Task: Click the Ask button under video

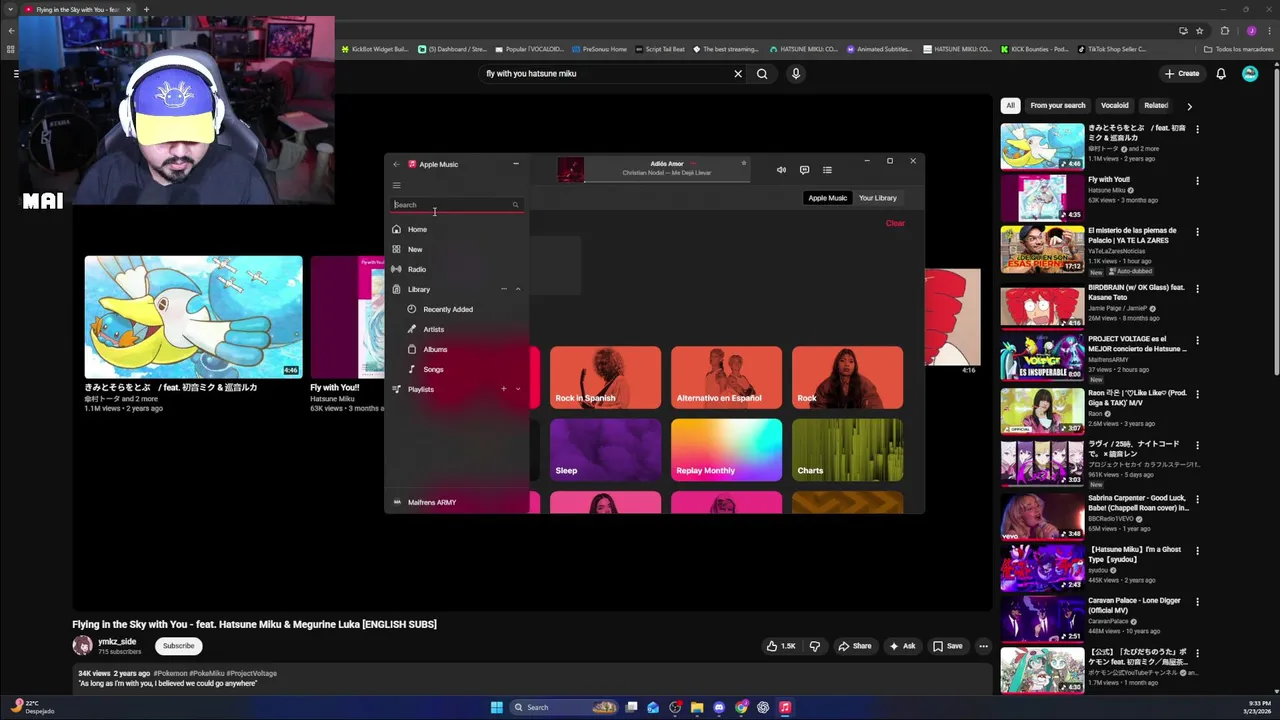Action: (902, 646)
